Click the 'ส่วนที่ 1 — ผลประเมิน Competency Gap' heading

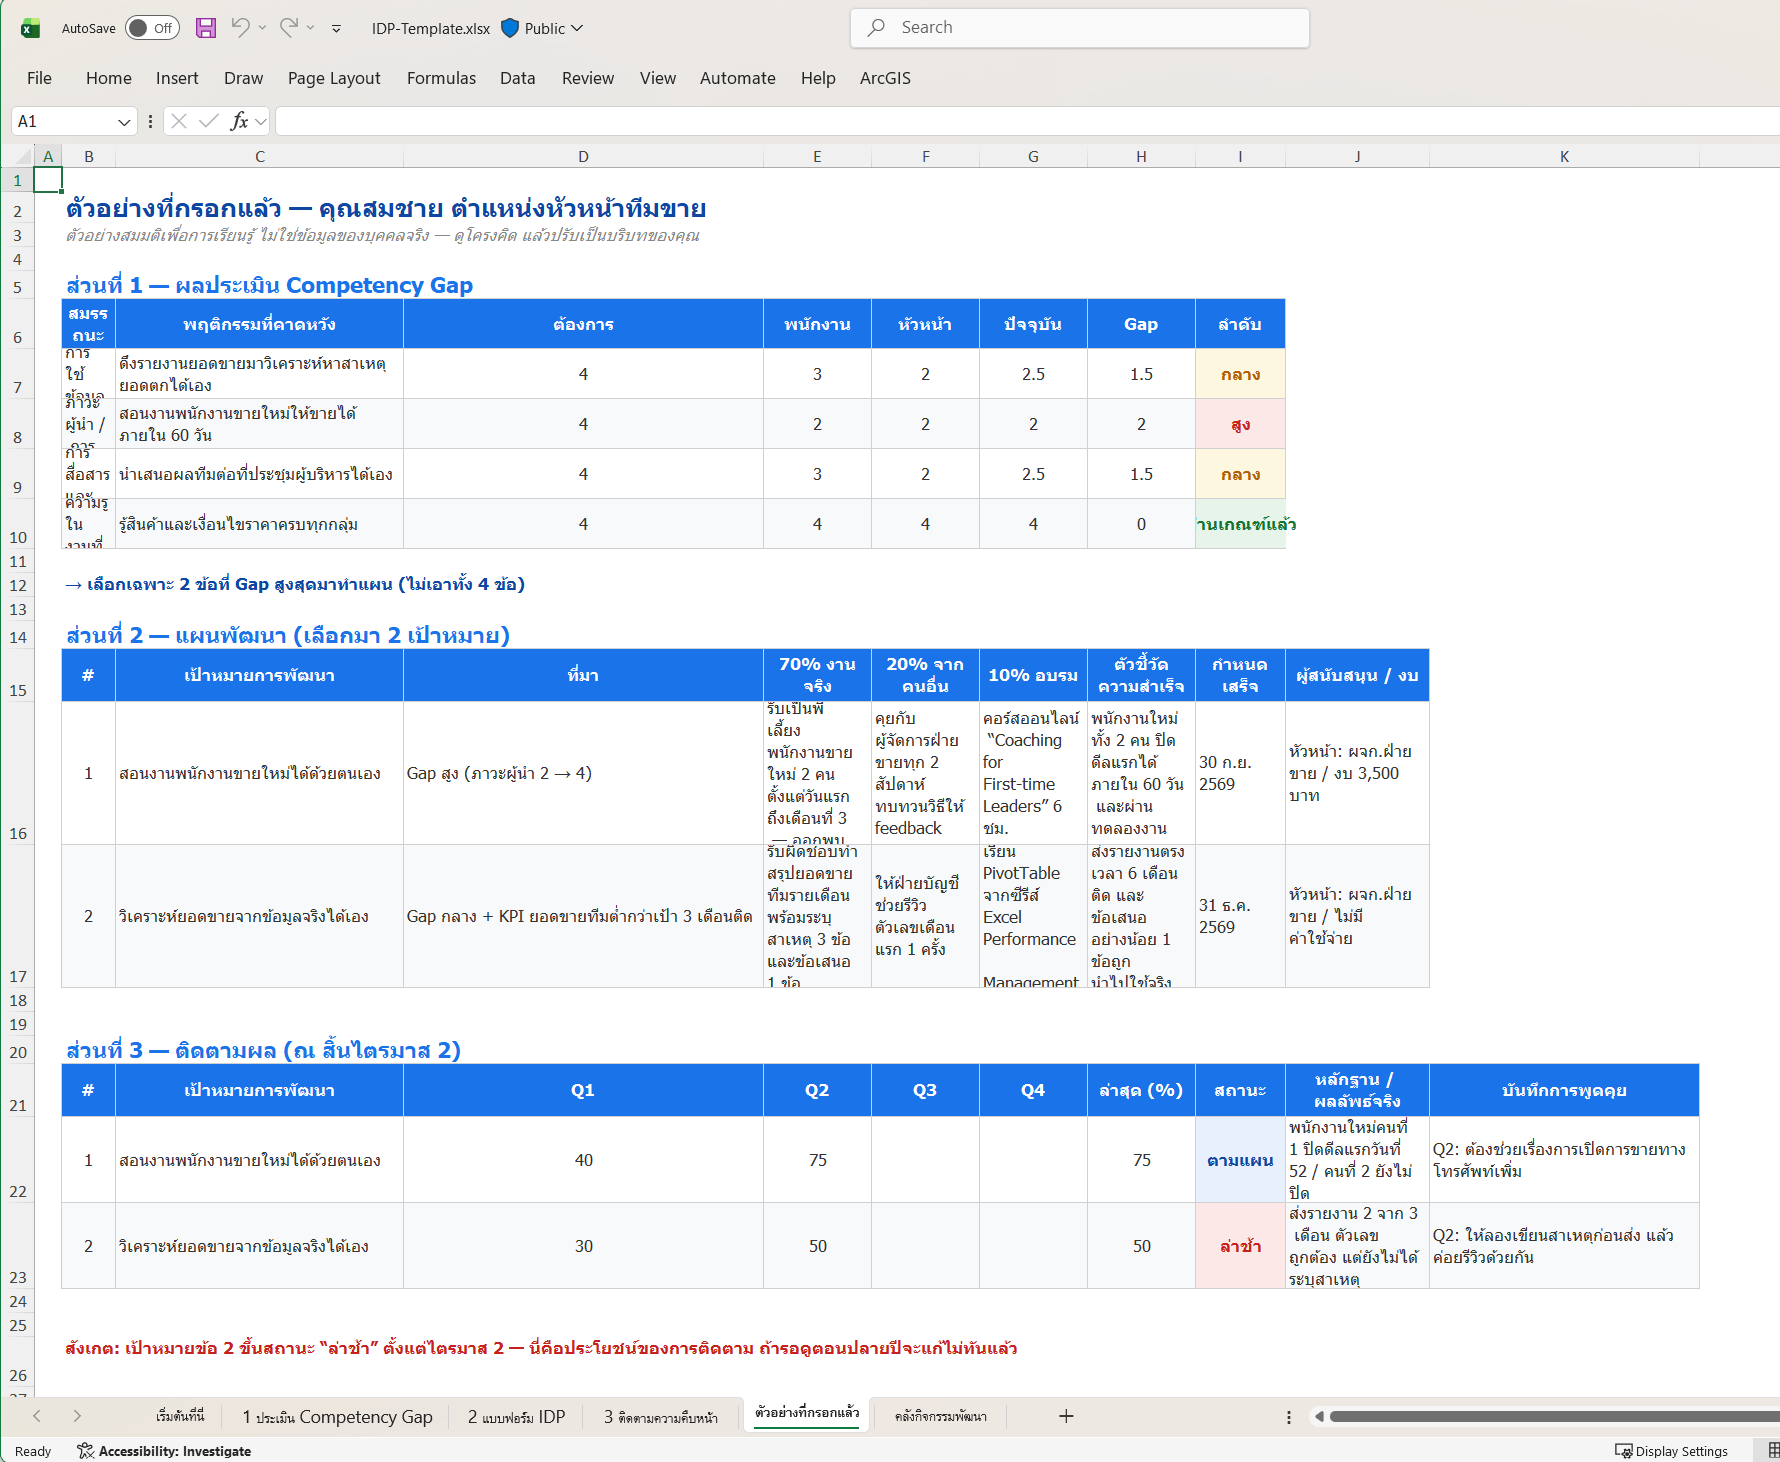269,285
